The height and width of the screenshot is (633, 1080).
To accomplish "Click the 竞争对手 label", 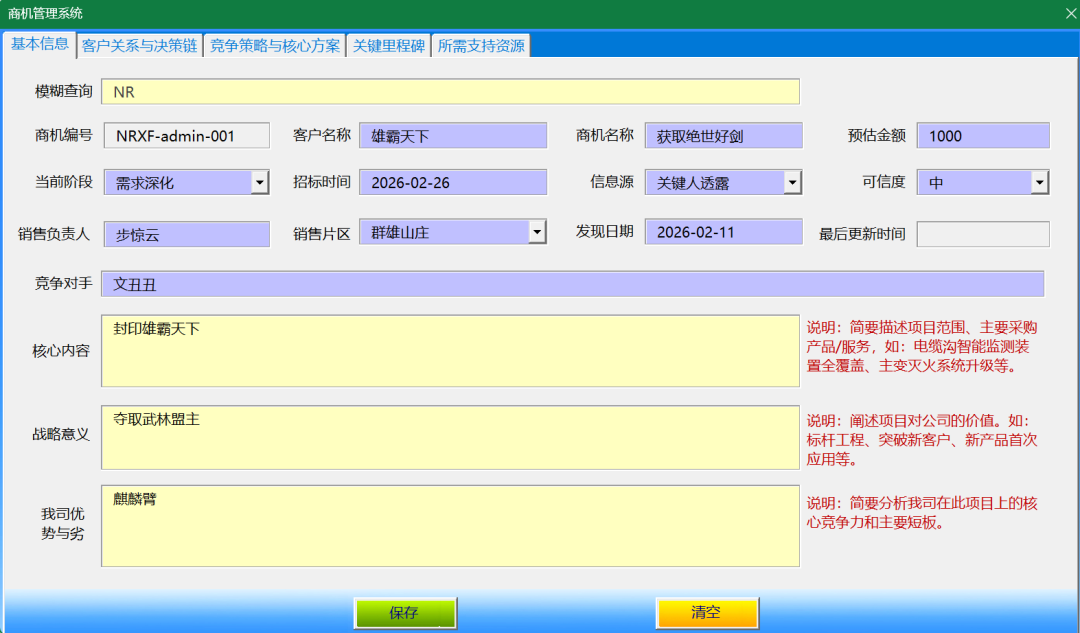I will click(63, 283).
